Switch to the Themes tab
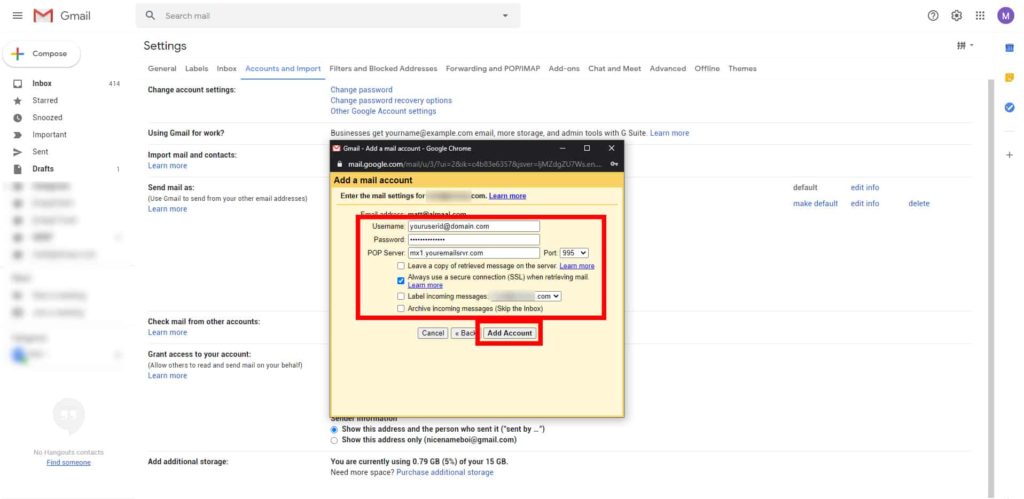Viewport: 1024px width, 499px height. click(x=743, y=69)
